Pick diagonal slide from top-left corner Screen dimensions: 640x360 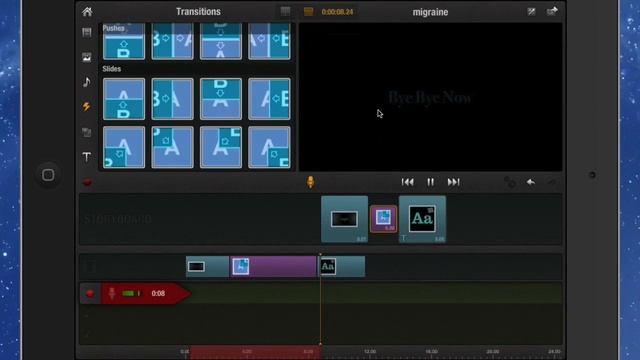[x=172, y=147]
